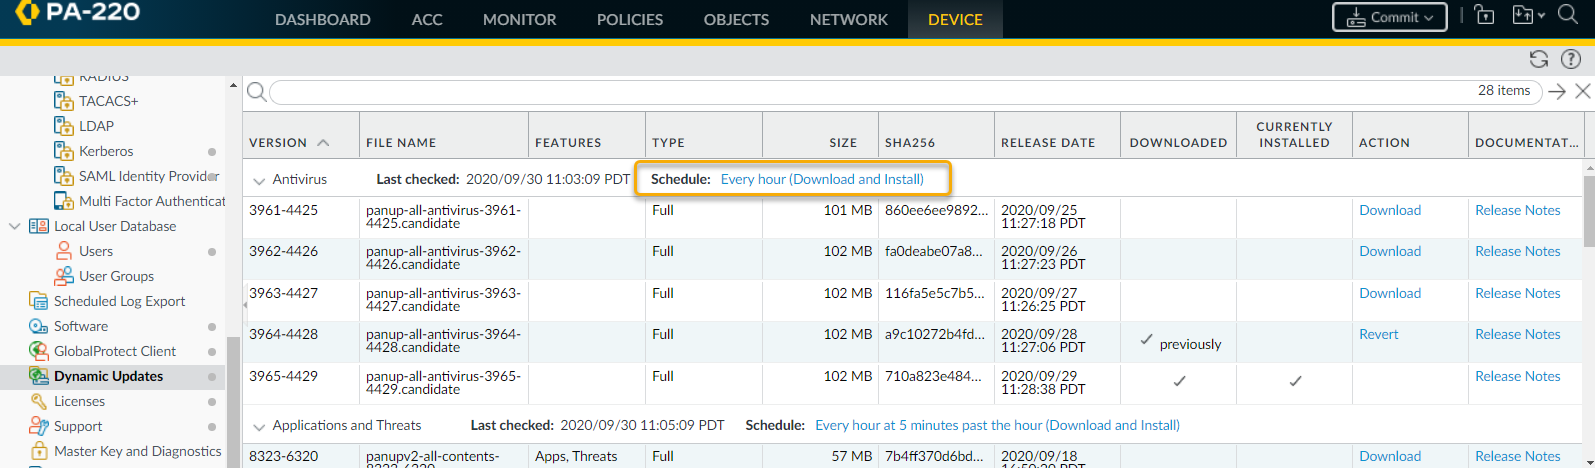Open Licenses from the sidebar
The image size is (1595, 468).
point(79,401)
